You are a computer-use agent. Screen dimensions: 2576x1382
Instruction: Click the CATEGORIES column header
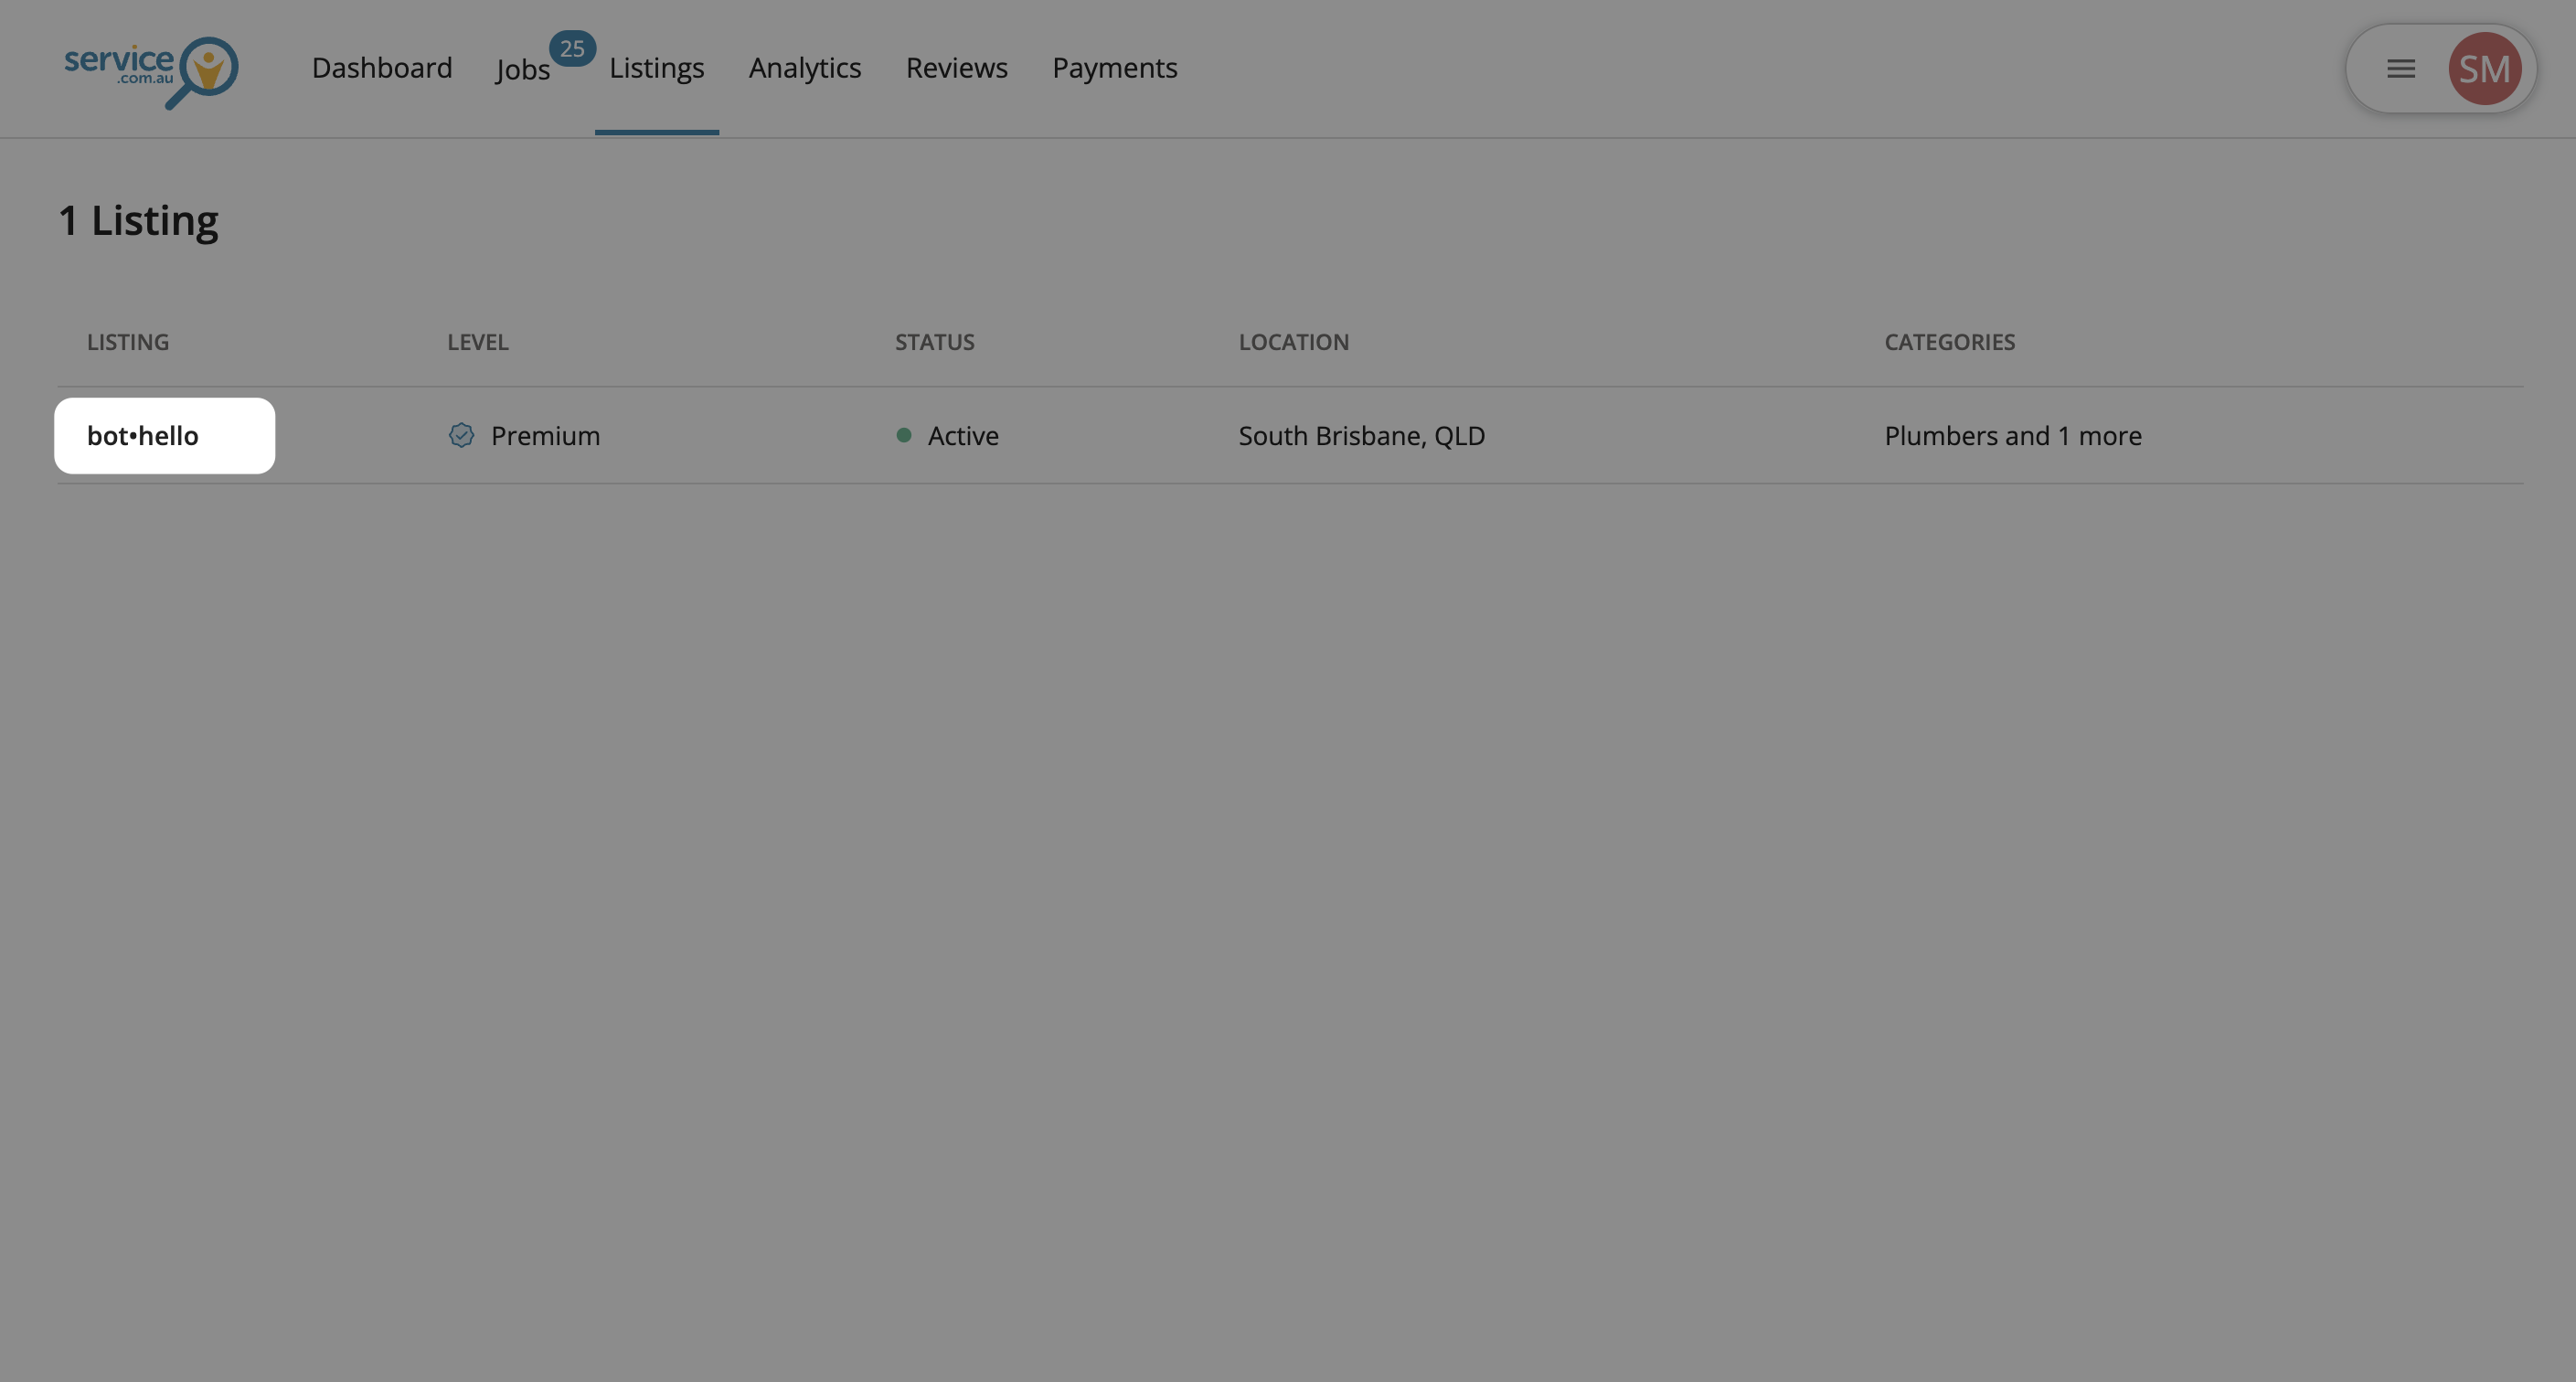tap(1949, 342)
